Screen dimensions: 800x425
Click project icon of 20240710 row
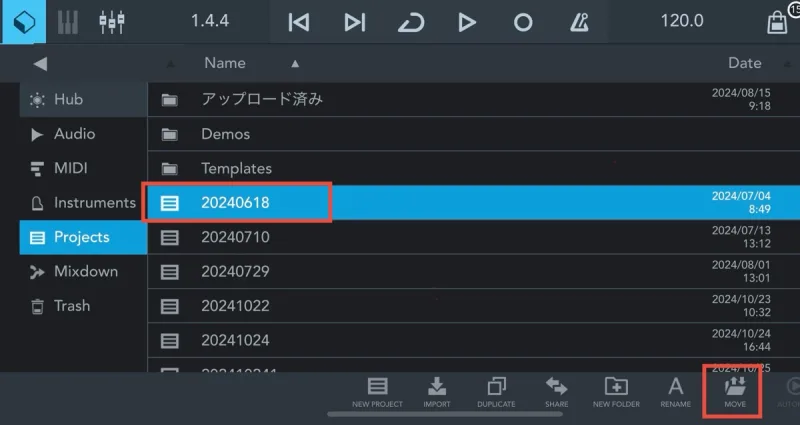click(169, 238)
